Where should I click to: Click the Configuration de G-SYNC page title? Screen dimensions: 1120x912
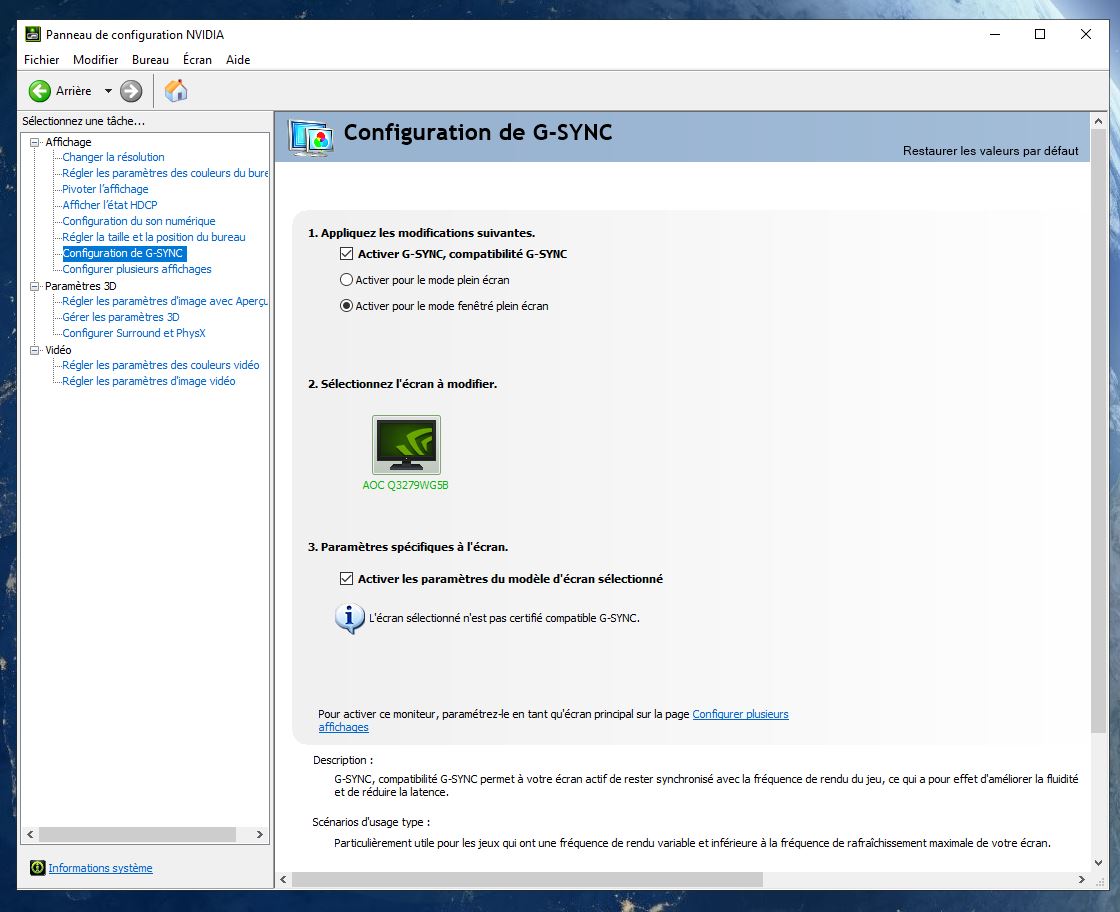tap(478, 132)
